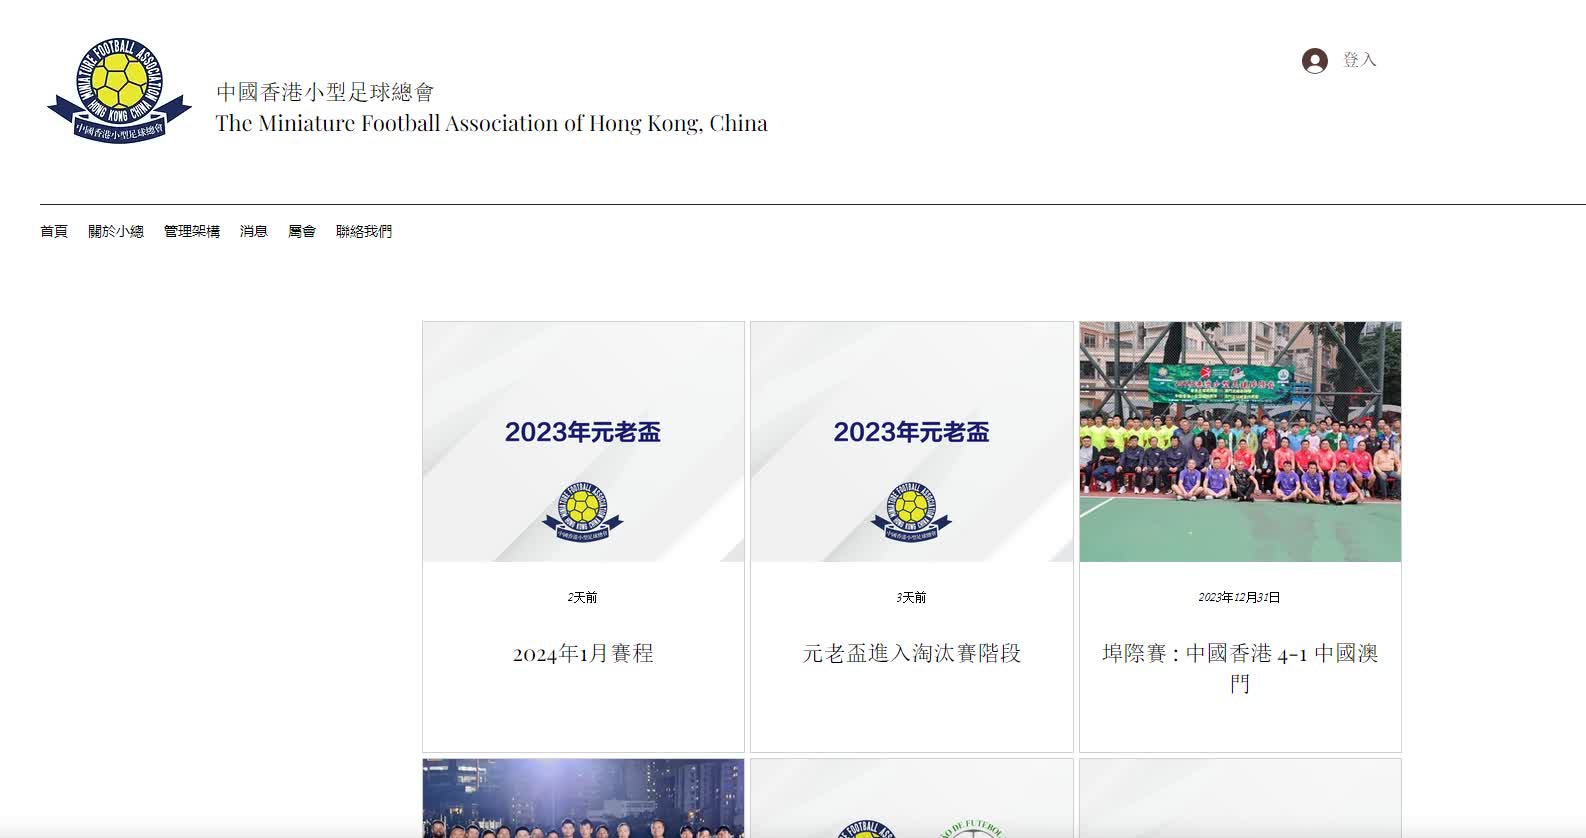Select the 管理架構 menu item
This screenshot has height=838, width=1586.
pos(192,231)
